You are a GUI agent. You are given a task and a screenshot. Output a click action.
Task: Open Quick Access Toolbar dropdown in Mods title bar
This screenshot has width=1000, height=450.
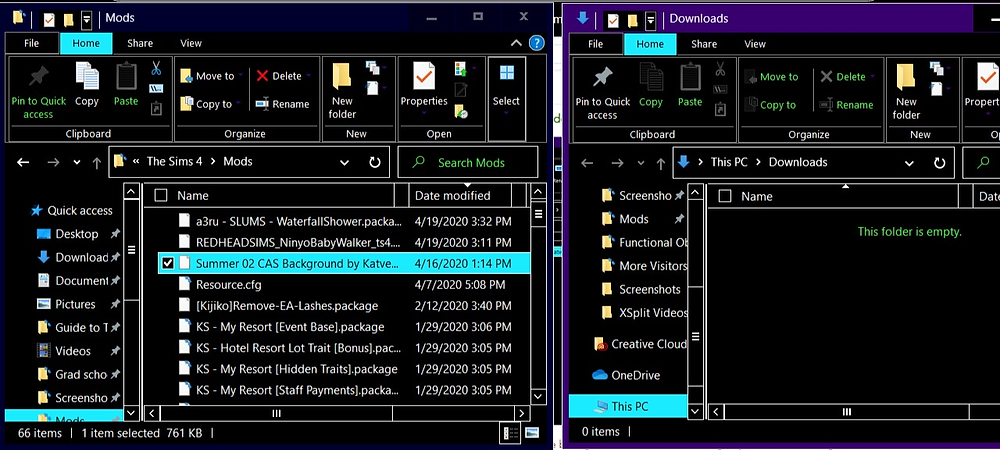point(86,20)
